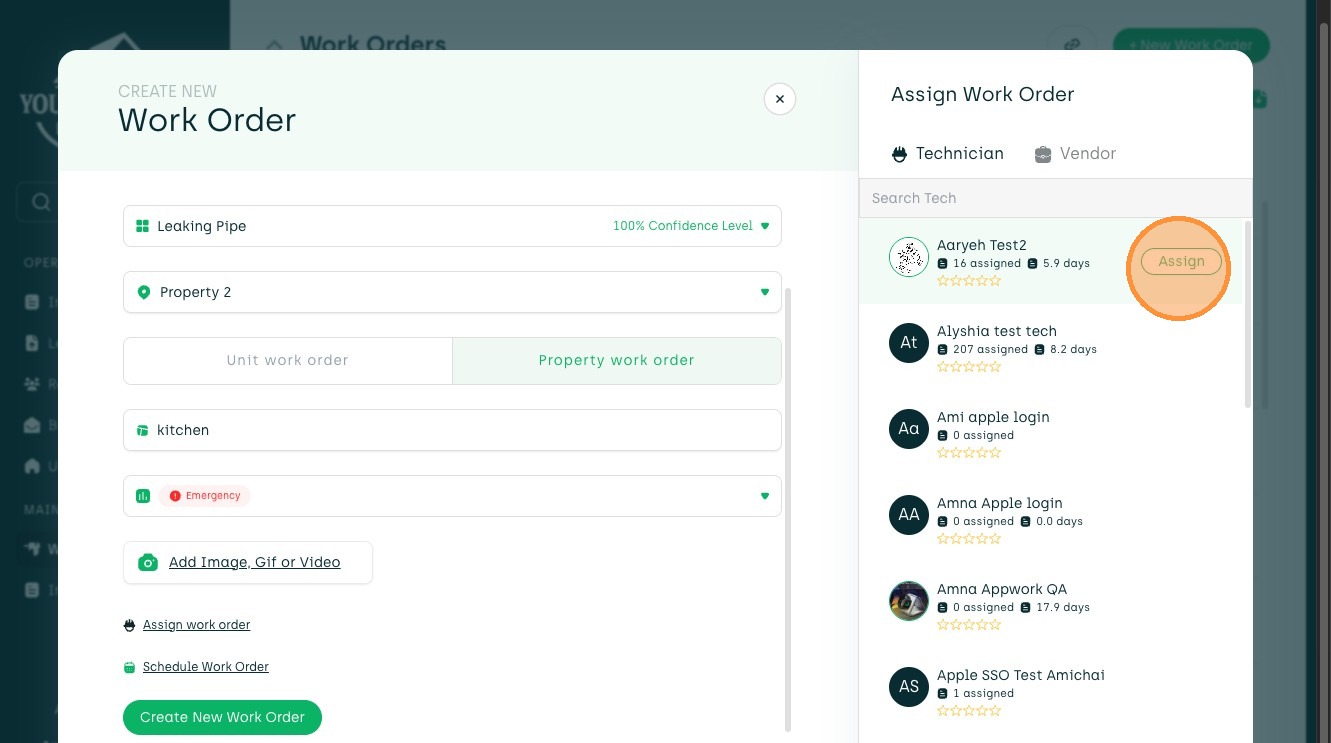Click the hard hat Technician icon

[x=899, y=154]
